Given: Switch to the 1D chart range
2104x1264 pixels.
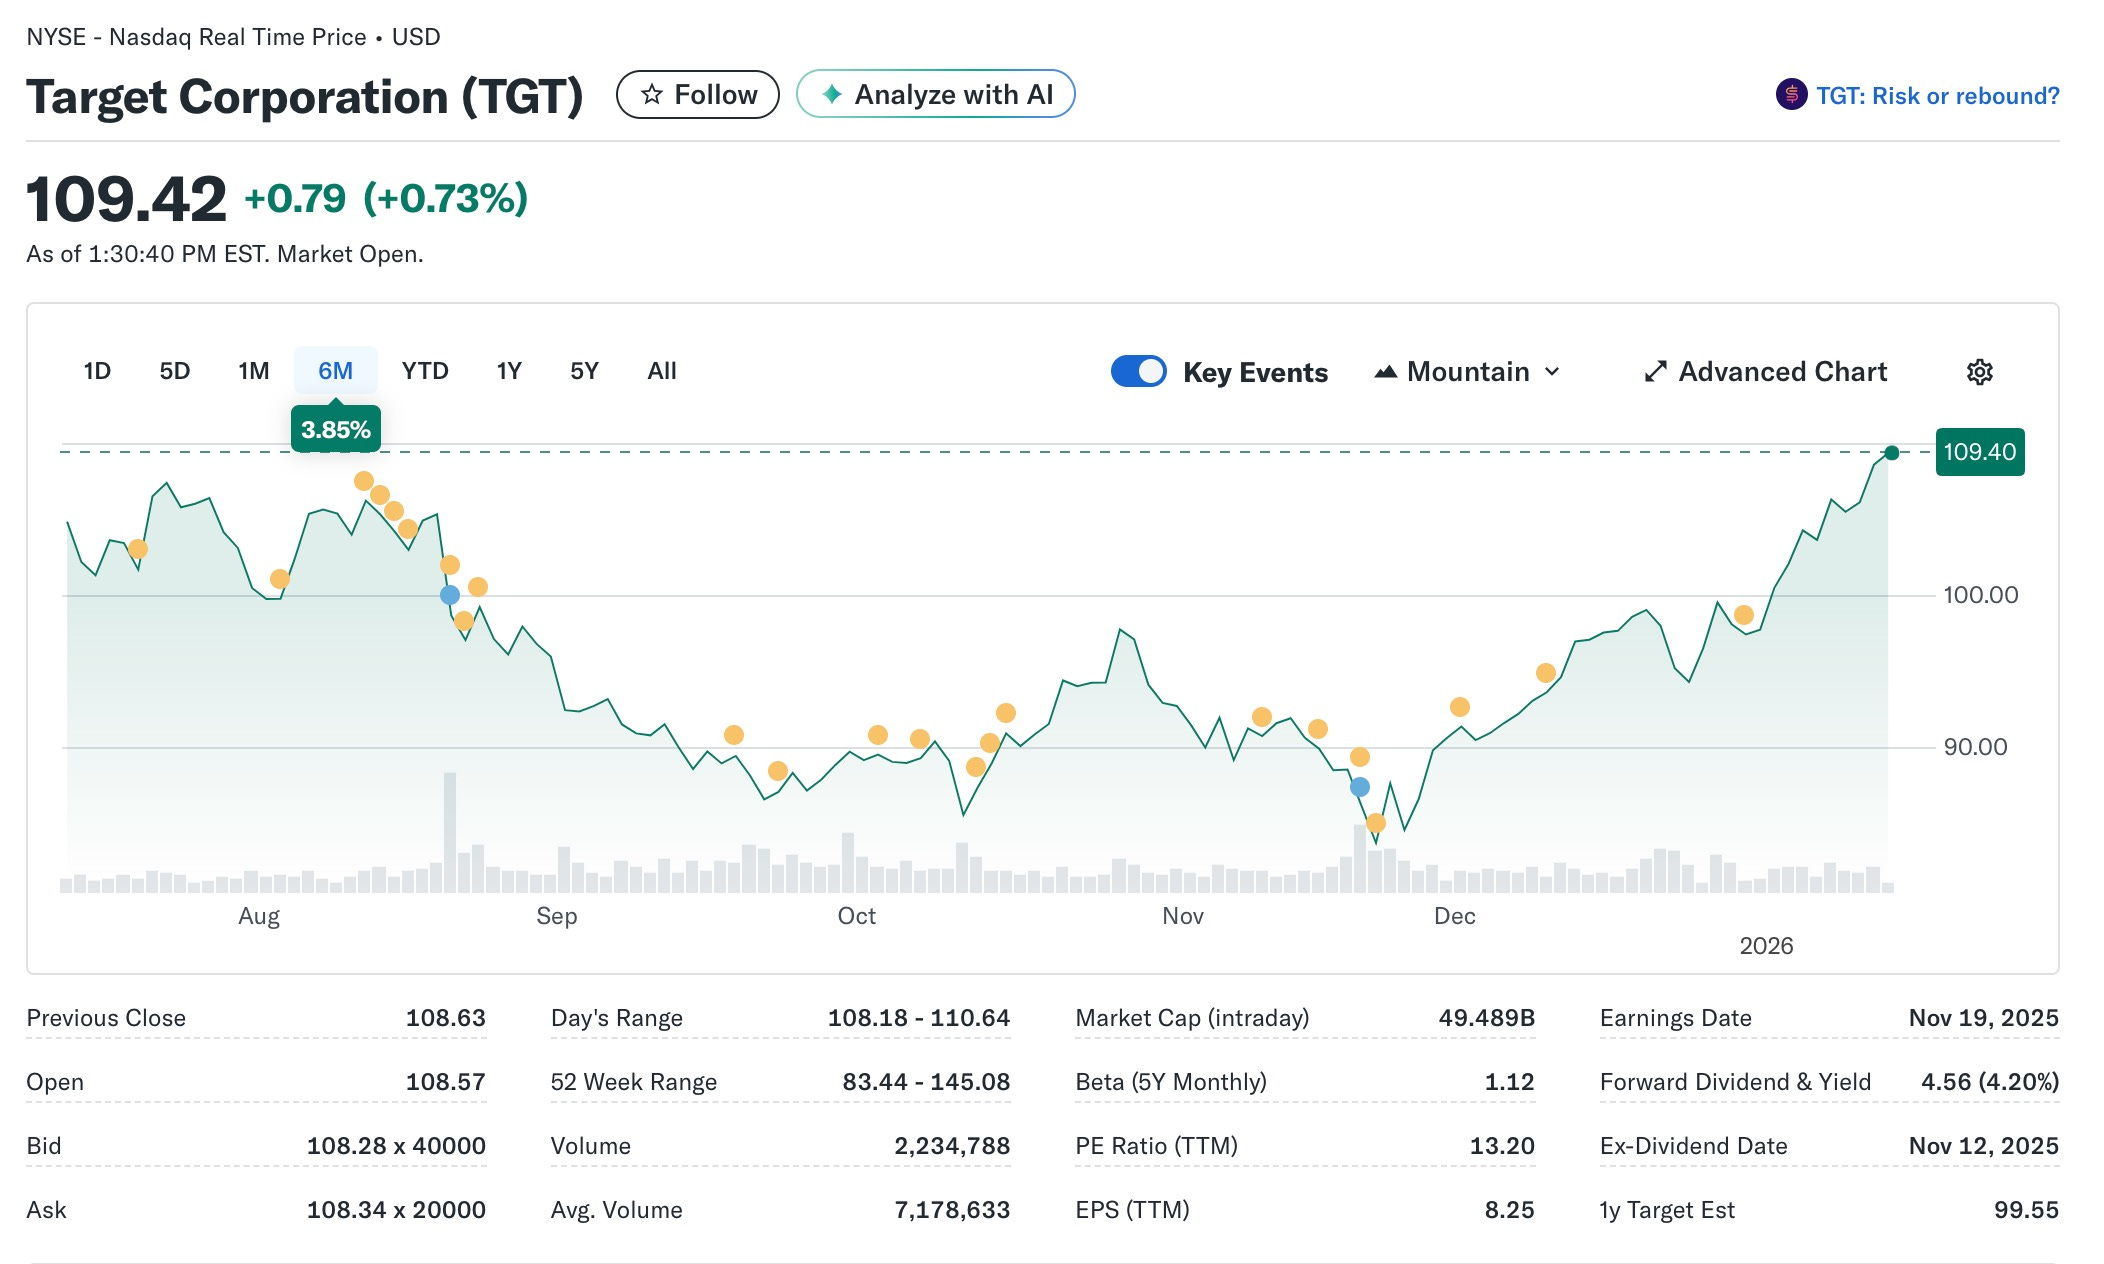Looking at the screenshot, I should point(96,371).
